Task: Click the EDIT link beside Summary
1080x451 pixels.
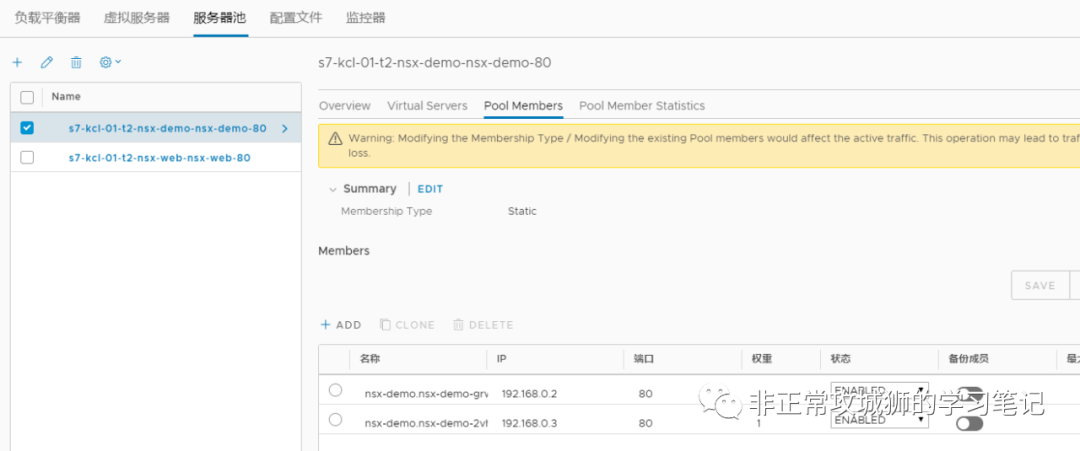Action: coord(430,189)
